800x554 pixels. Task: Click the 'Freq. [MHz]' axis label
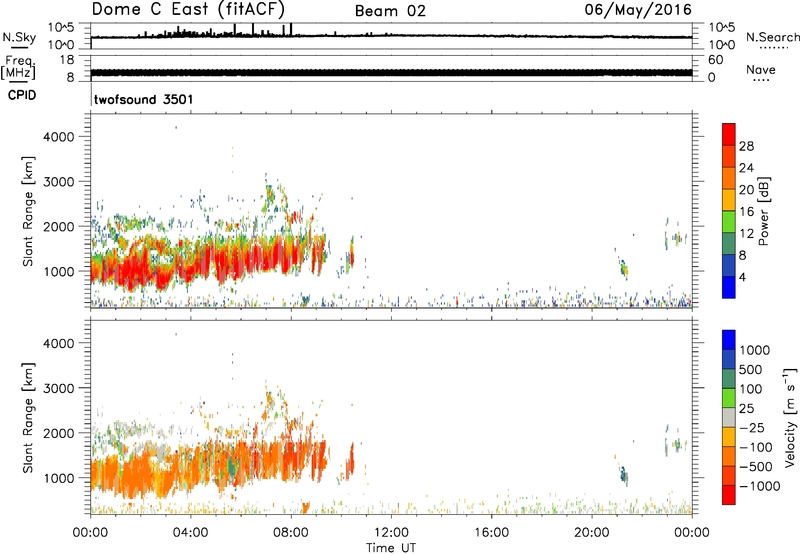click(x=19, y=67)
